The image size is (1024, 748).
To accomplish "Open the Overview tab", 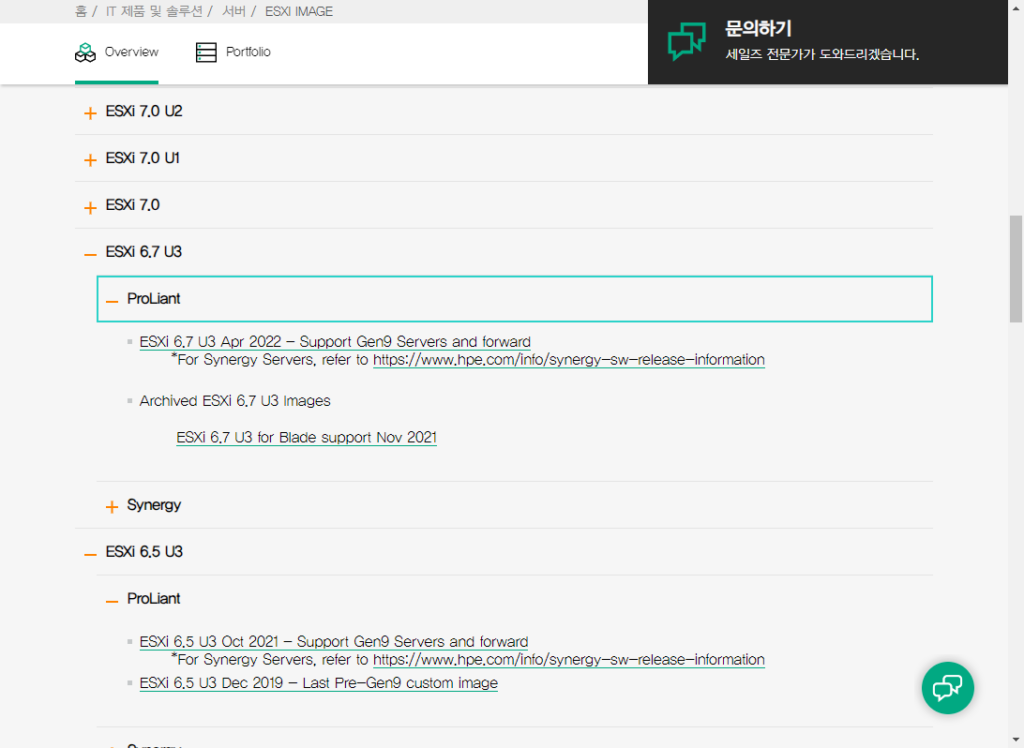I will click(x=117, y=52).
